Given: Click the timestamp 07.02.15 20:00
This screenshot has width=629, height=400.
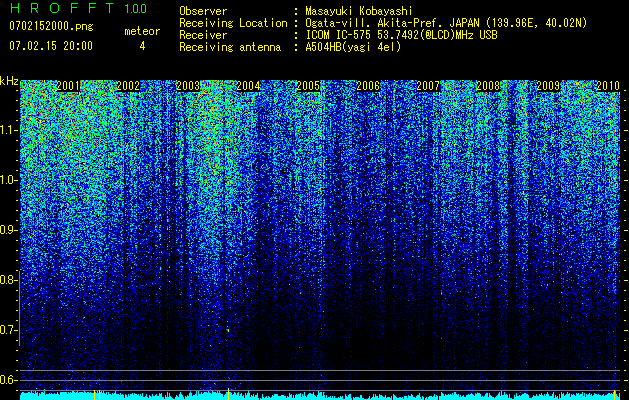Looking at the screenshot, I should 51,45.
